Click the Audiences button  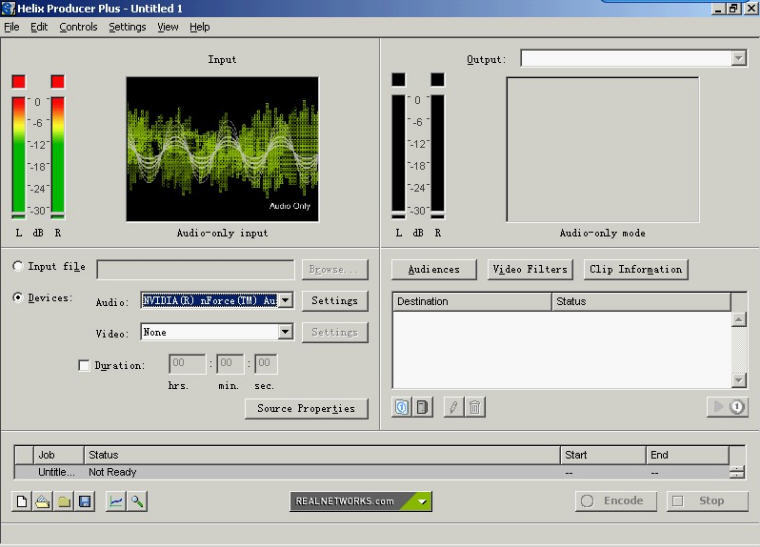pyautogui.click(x=434, y=269)
